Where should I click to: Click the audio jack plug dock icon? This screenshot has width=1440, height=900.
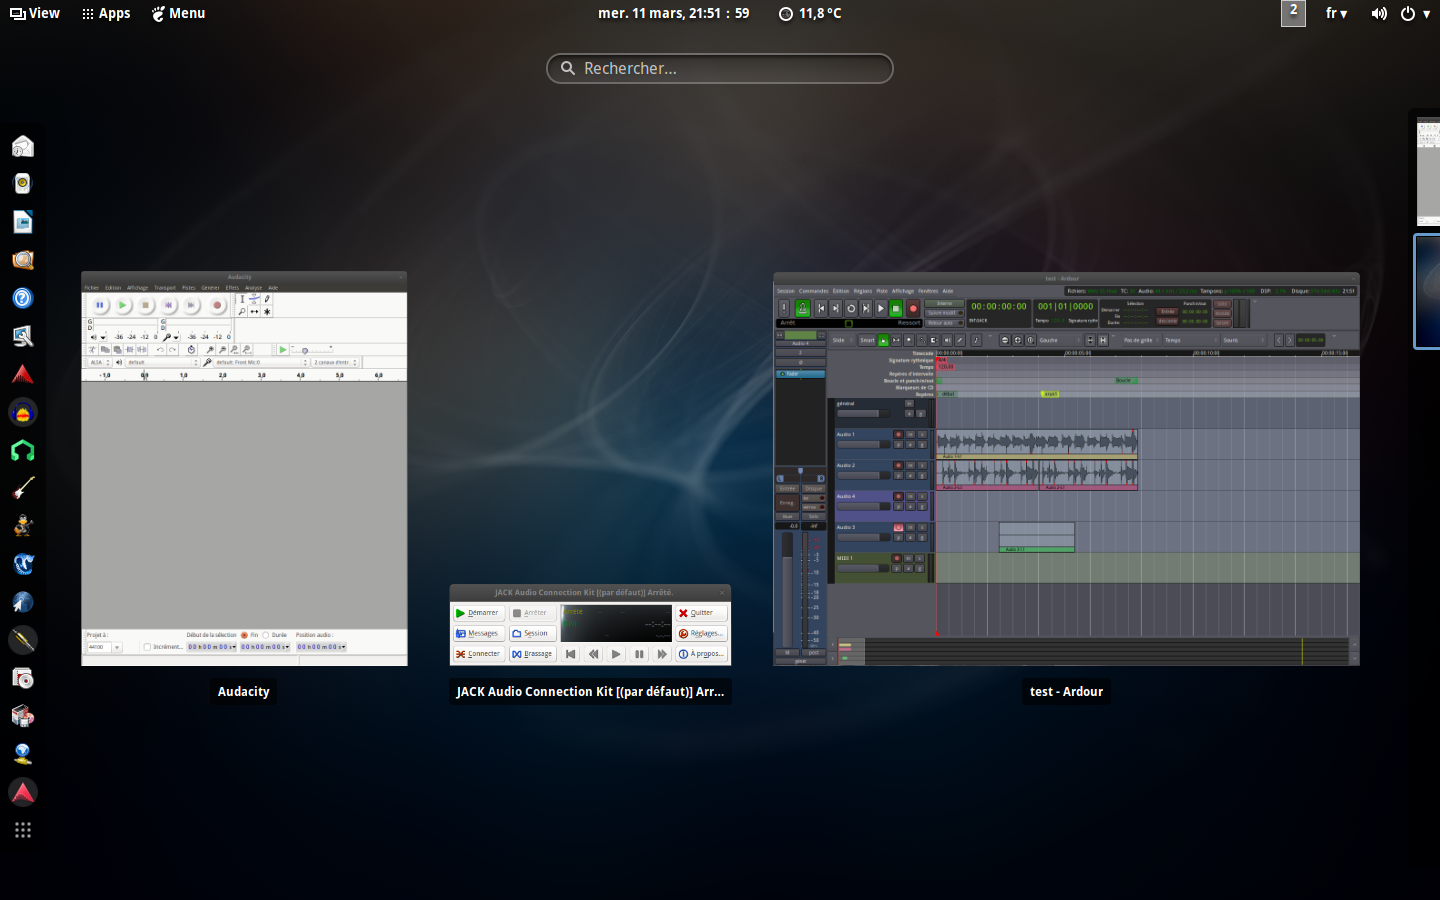coord(22,640)
